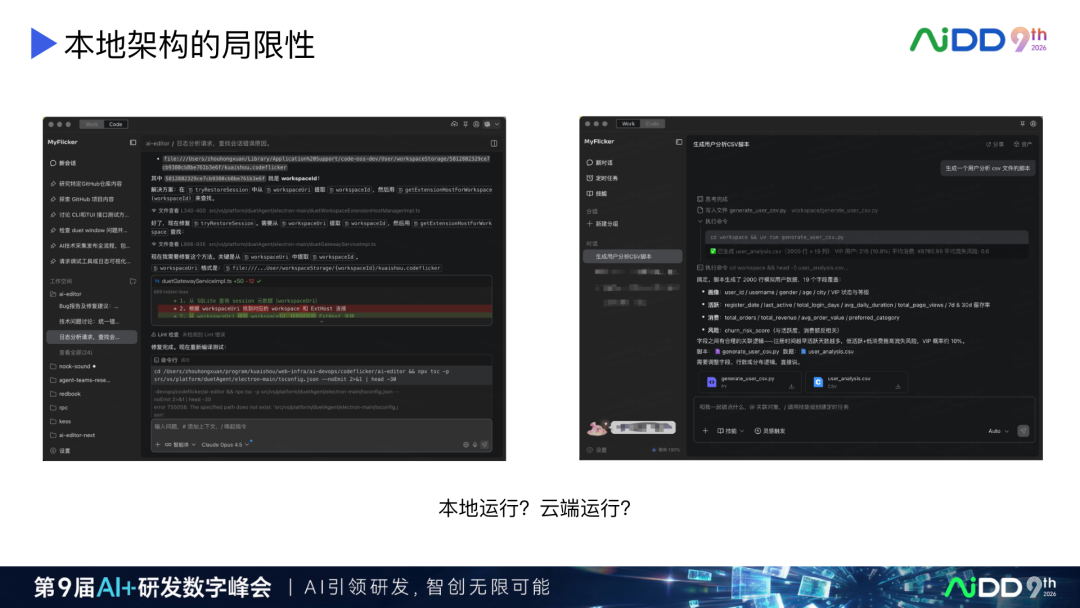This screenshot has width=1080, height=608.
Task: Open 智能体 mode dropdown
Action: click(180, 445)
